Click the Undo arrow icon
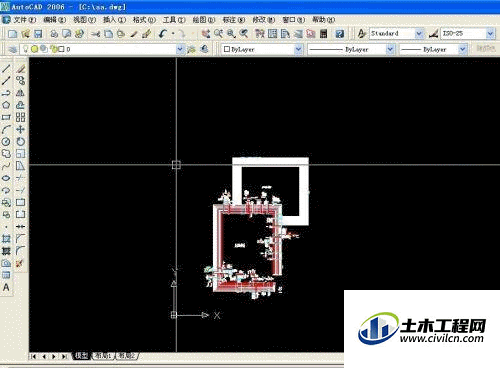The height and width of the screenshot is (368, 500). tap(163, 34)
